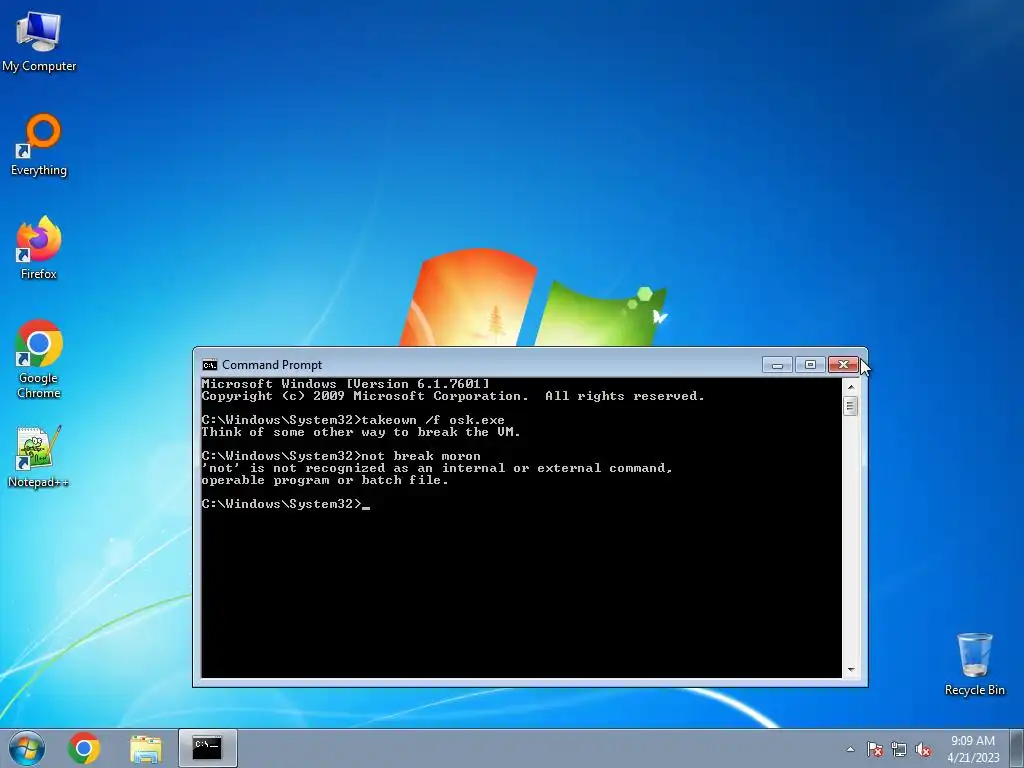Open Windows Explorer from the taskbar
The image size is (1024, 768).
(x=146, y=748)
